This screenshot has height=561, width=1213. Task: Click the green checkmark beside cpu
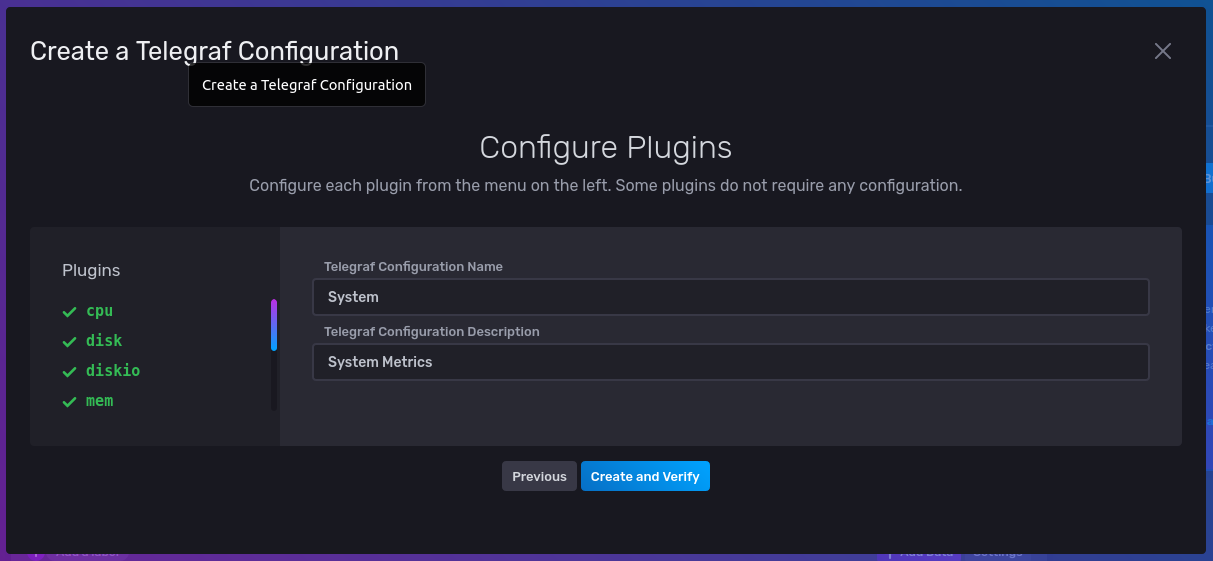pos(69,312)
